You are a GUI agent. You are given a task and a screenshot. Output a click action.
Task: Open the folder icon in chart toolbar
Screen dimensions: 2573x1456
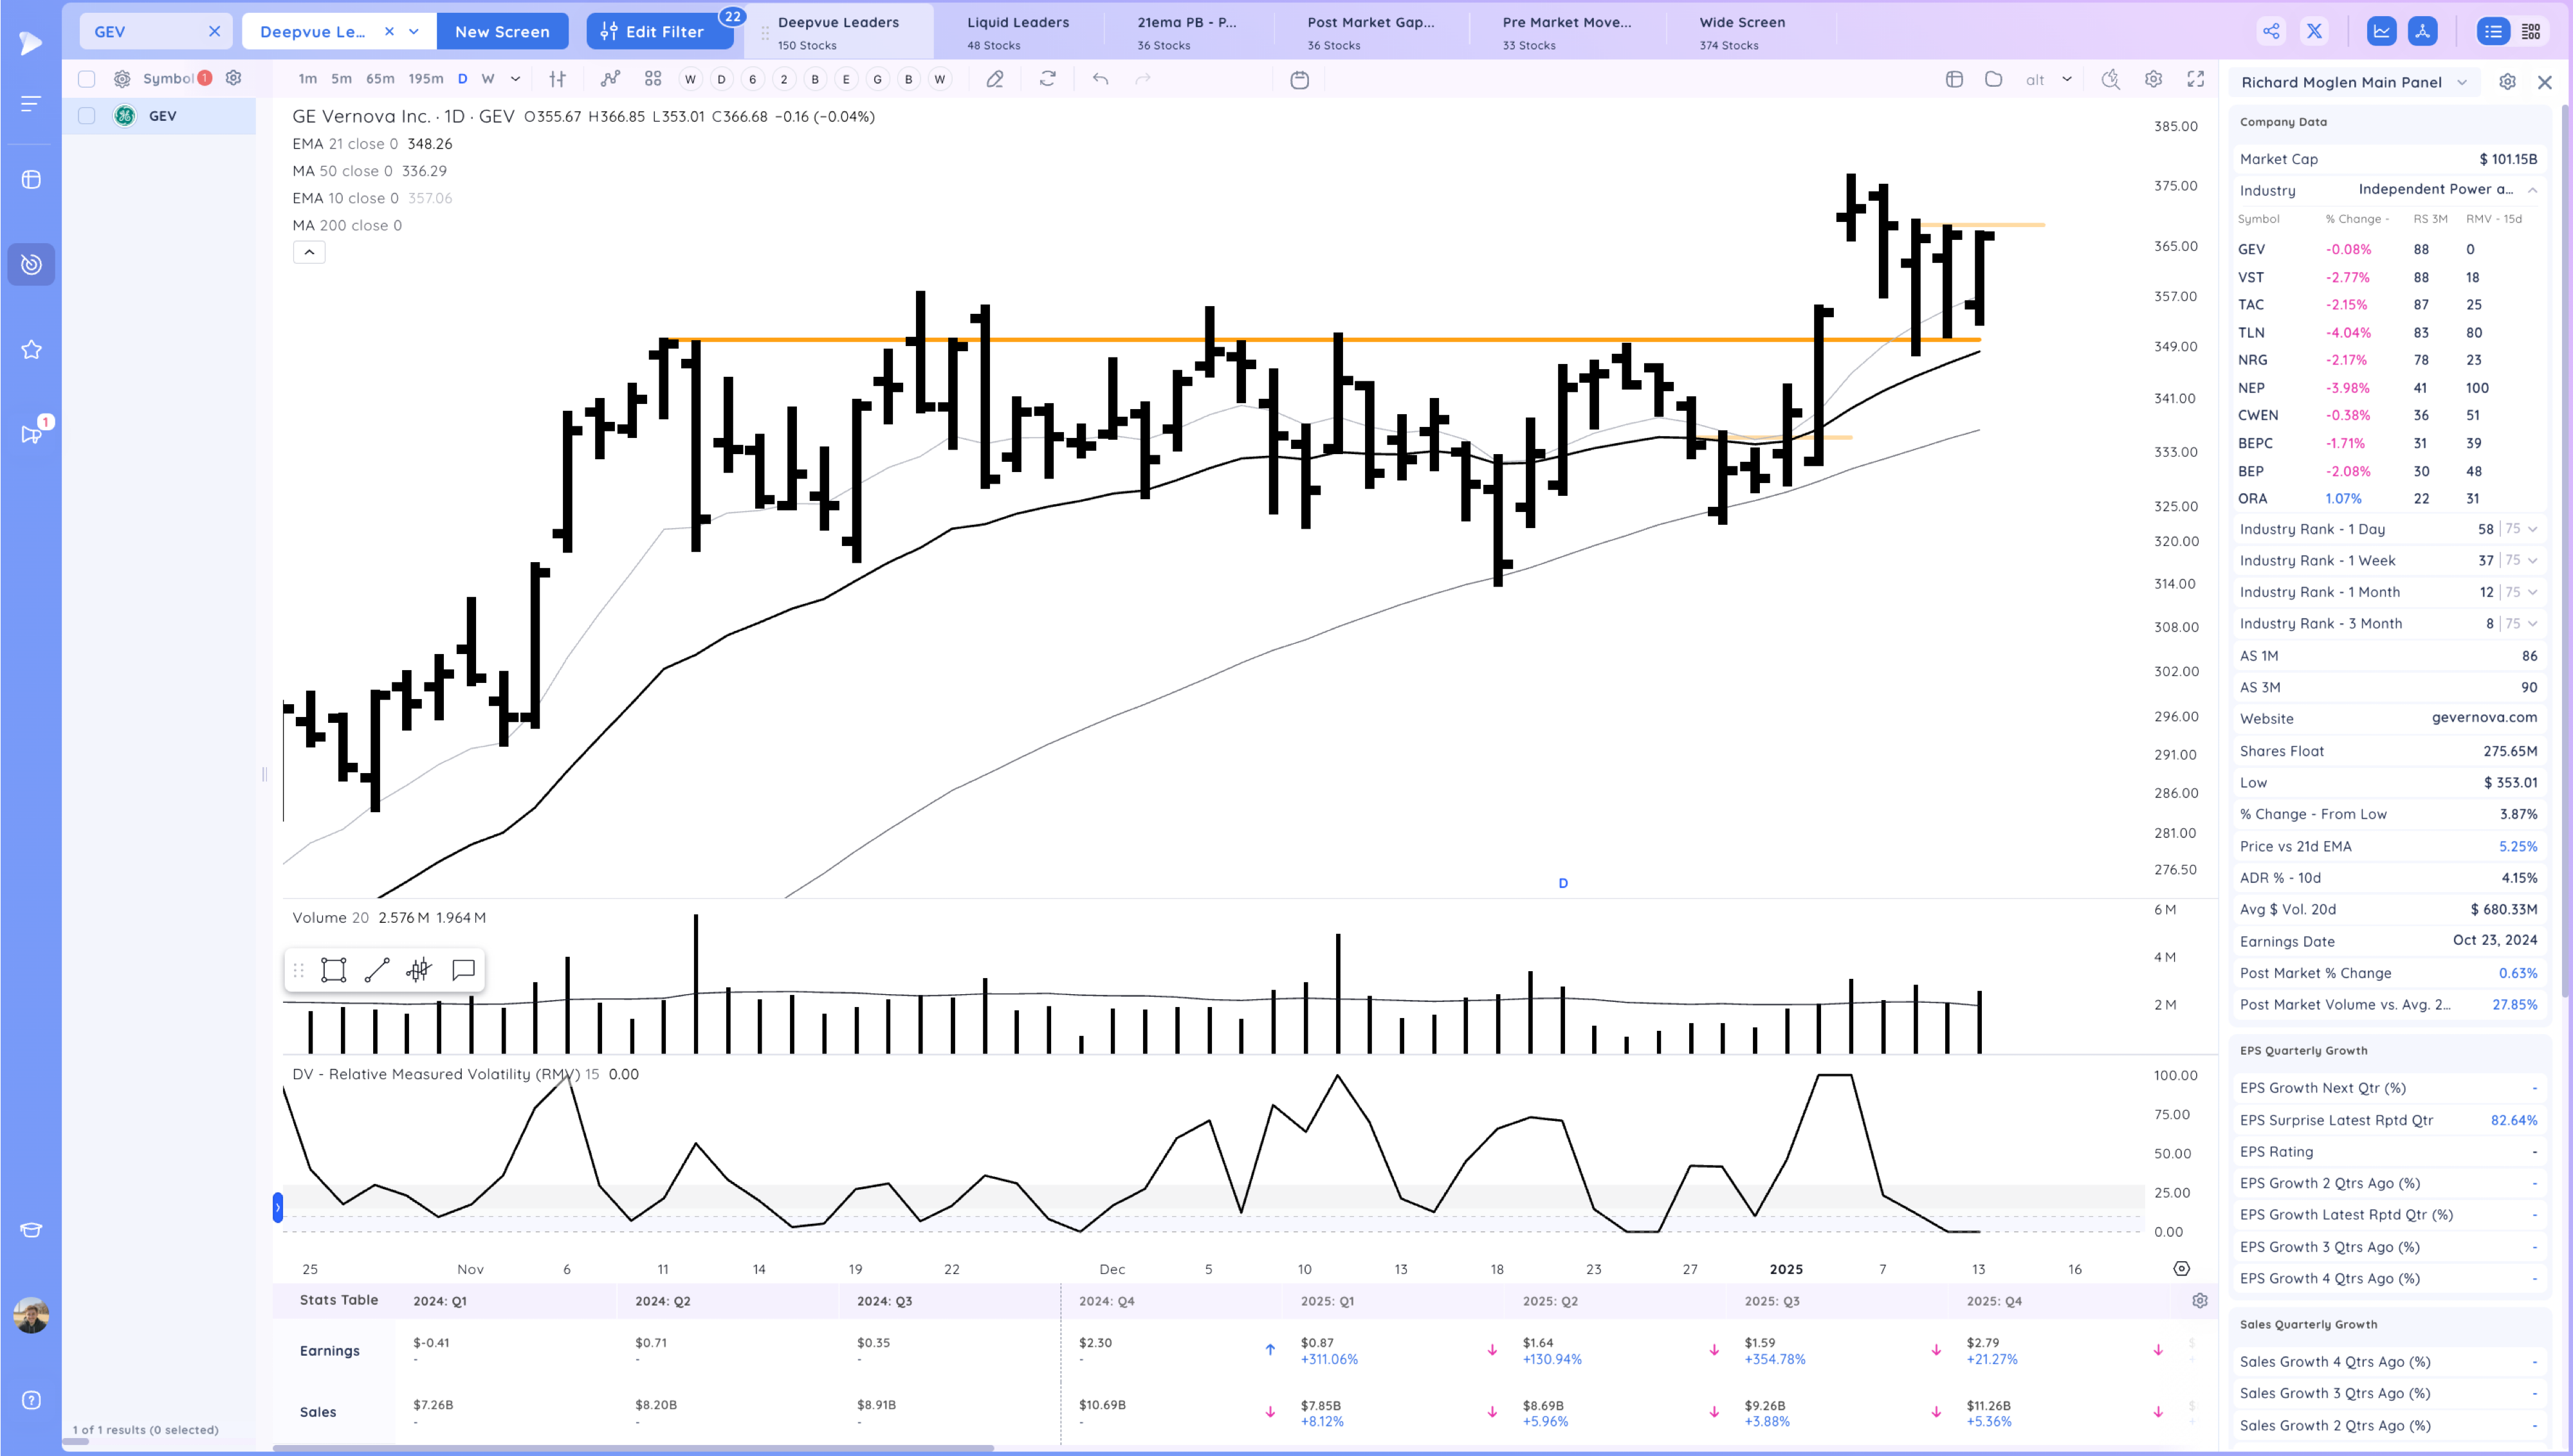coord(1993,79)
